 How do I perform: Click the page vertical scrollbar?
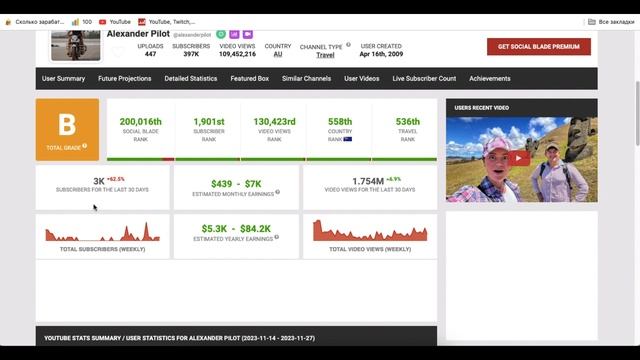tap(637, 113)
